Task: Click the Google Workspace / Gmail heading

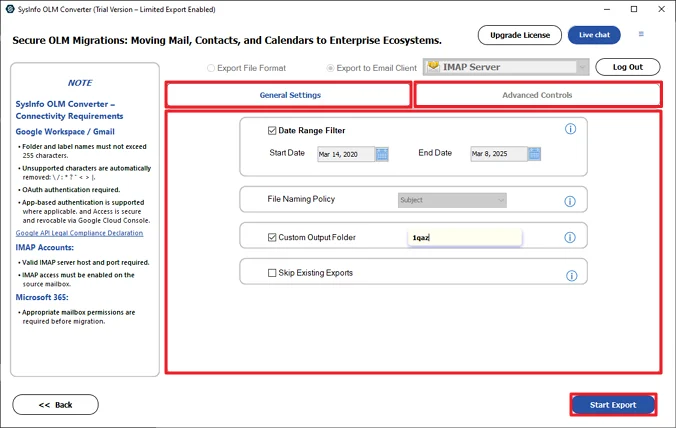Action: click(65, 132)
